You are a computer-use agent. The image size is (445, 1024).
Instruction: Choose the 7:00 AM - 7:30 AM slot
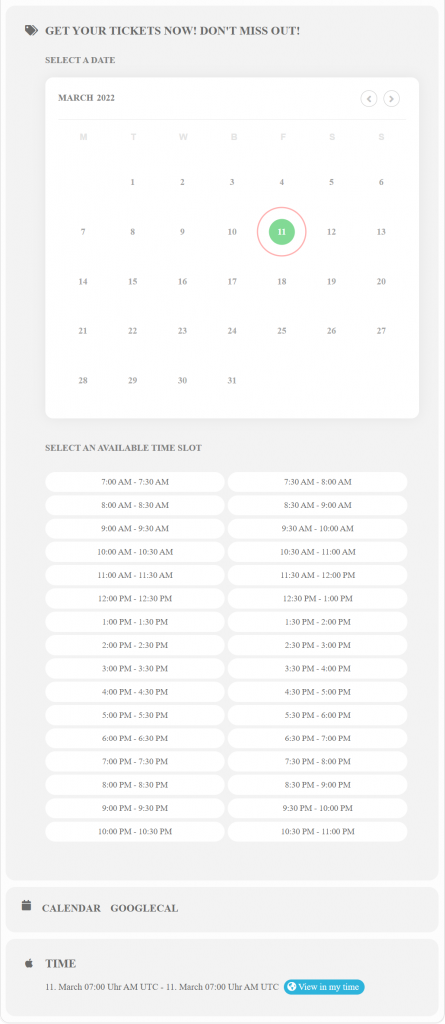tap(135, 482)
